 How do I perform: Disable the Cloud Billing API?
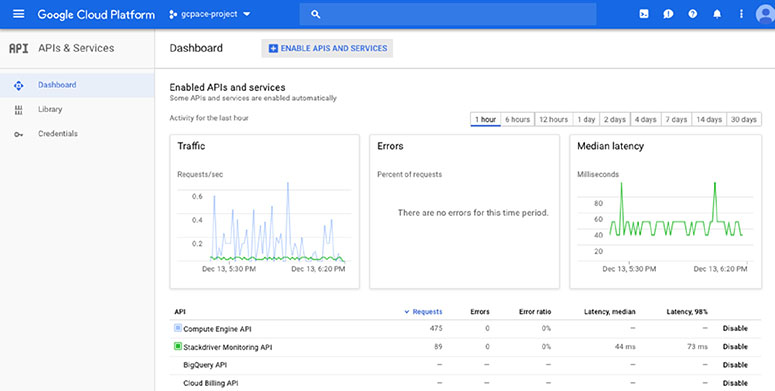pos(735,383)
